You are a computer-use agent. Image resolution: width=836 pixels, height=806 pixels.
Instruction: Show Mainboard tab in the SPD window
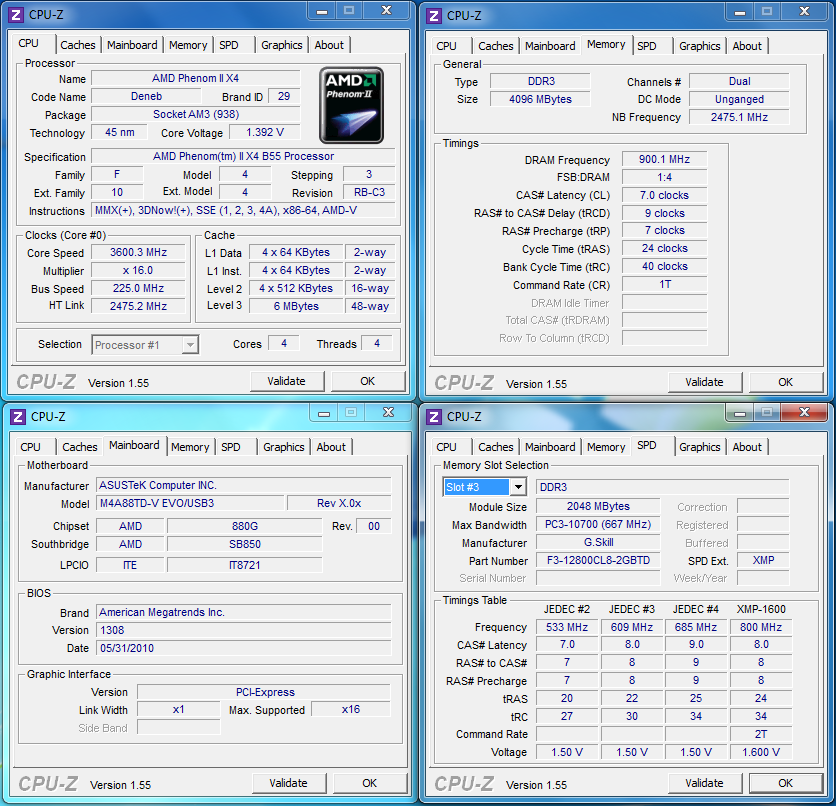pos(550,447)
